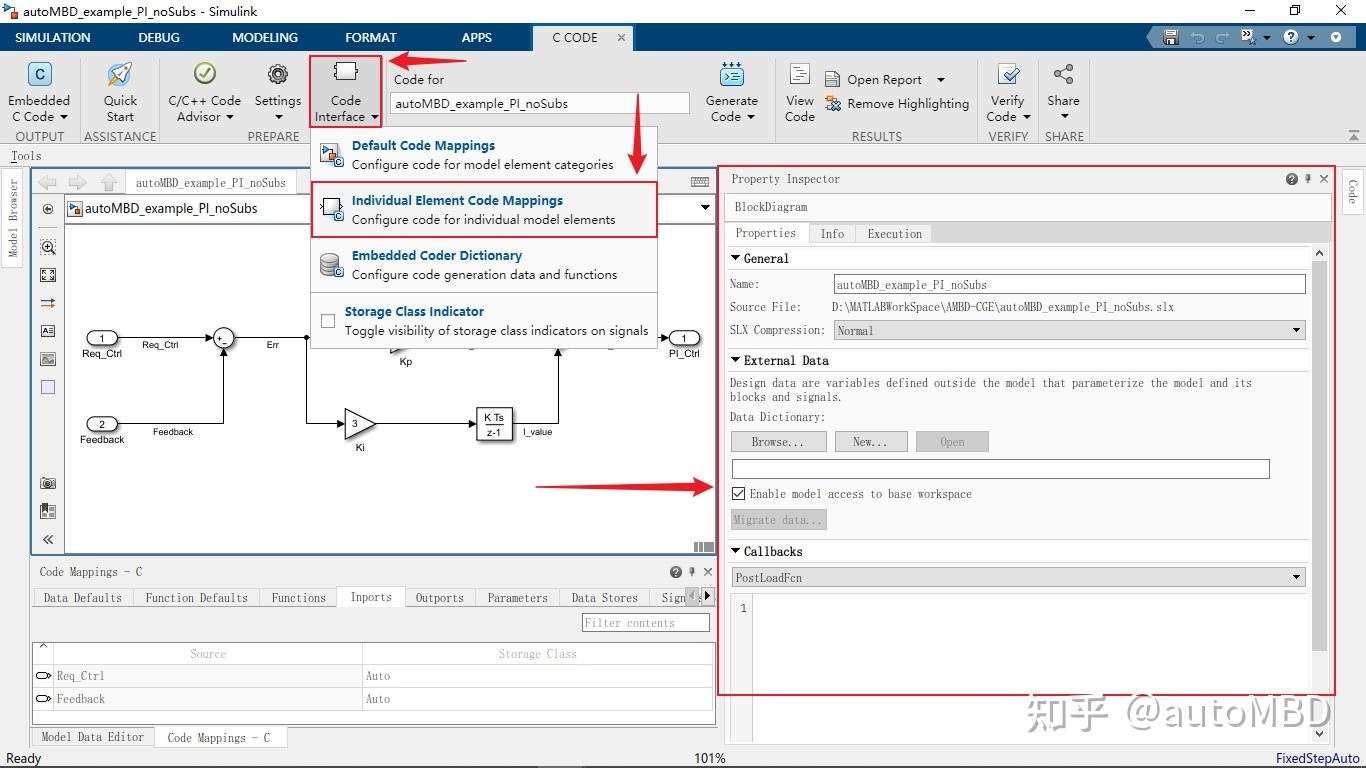Image resolution: width=1366 pixels, height=768 pixels.
Task: Open the help dropdown arrow in title toolbar
Action: click(x=1310, y=37)
